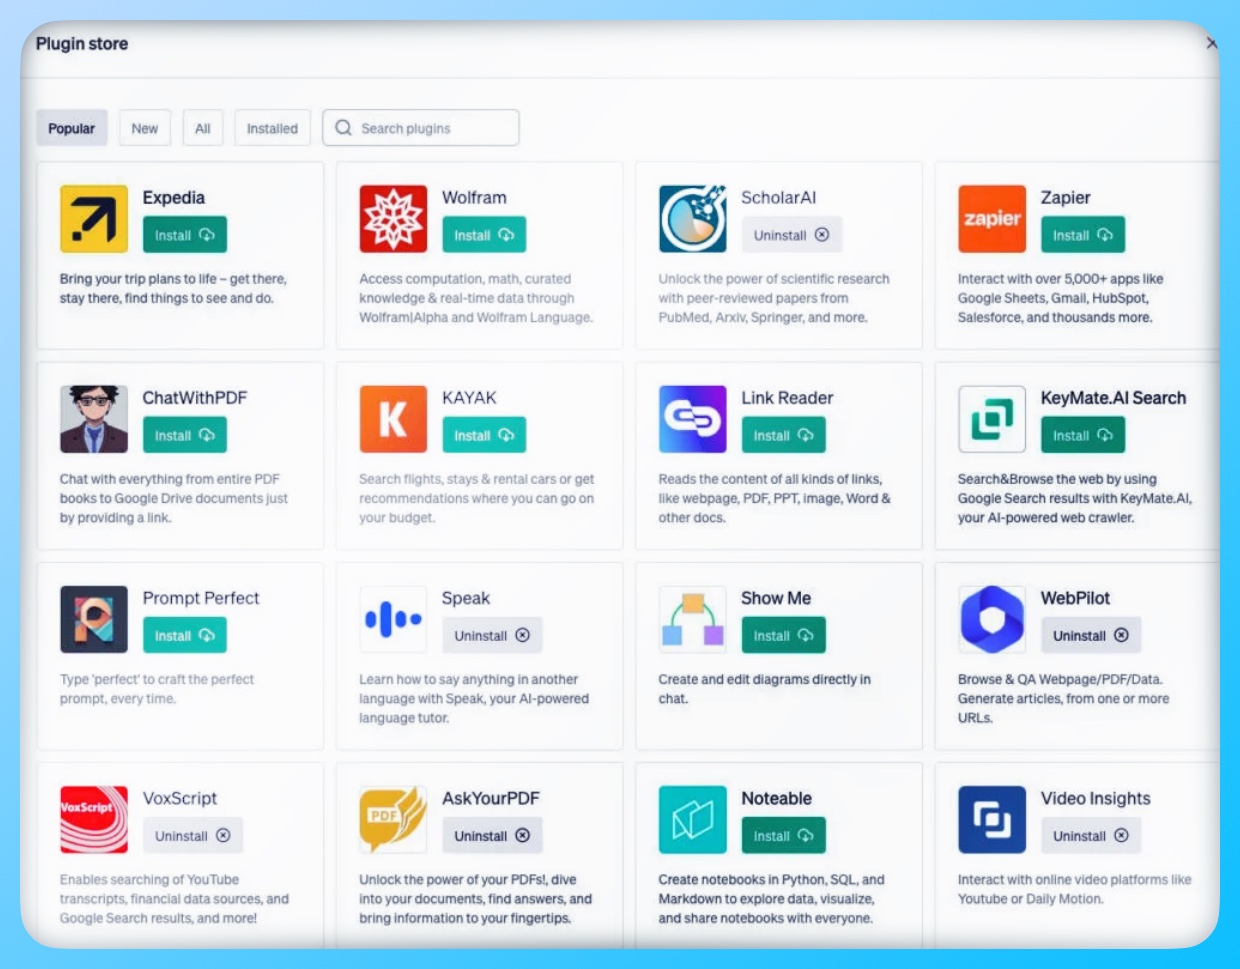The height and width of the screenshot is (969, 1240).
Task: Click the Video Insights plugin title
Action: click(1096, 798)
